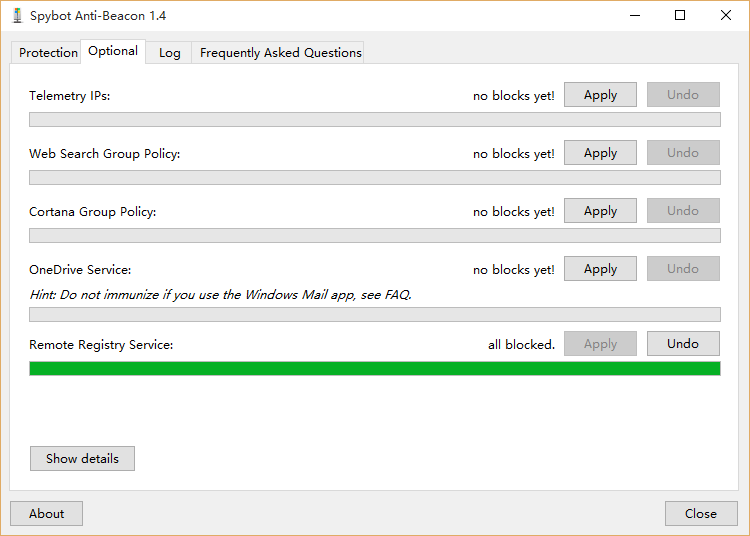Switch to the Protection tab
This screenshot has width=750, height=536.
click(x=48, y=53)
